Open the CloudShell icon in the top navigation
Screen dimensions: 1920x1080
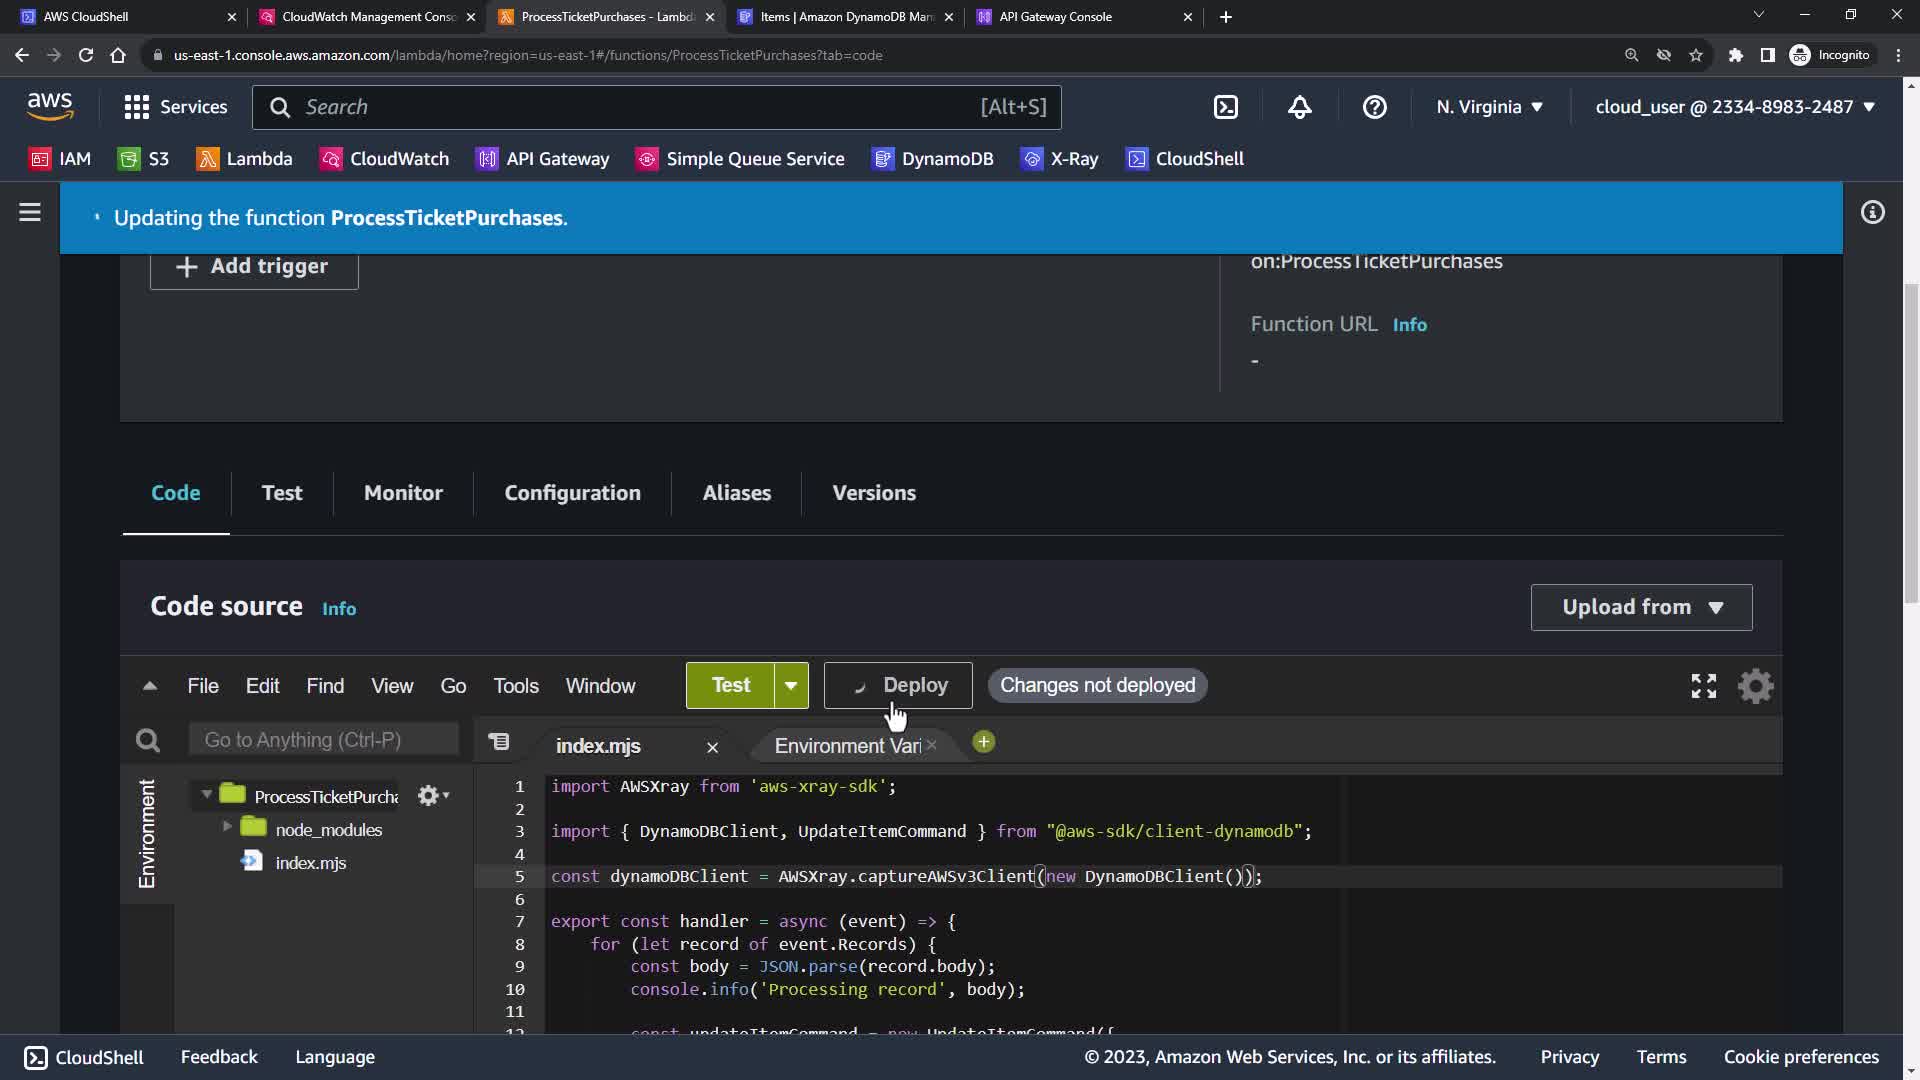click(1226, 107)
